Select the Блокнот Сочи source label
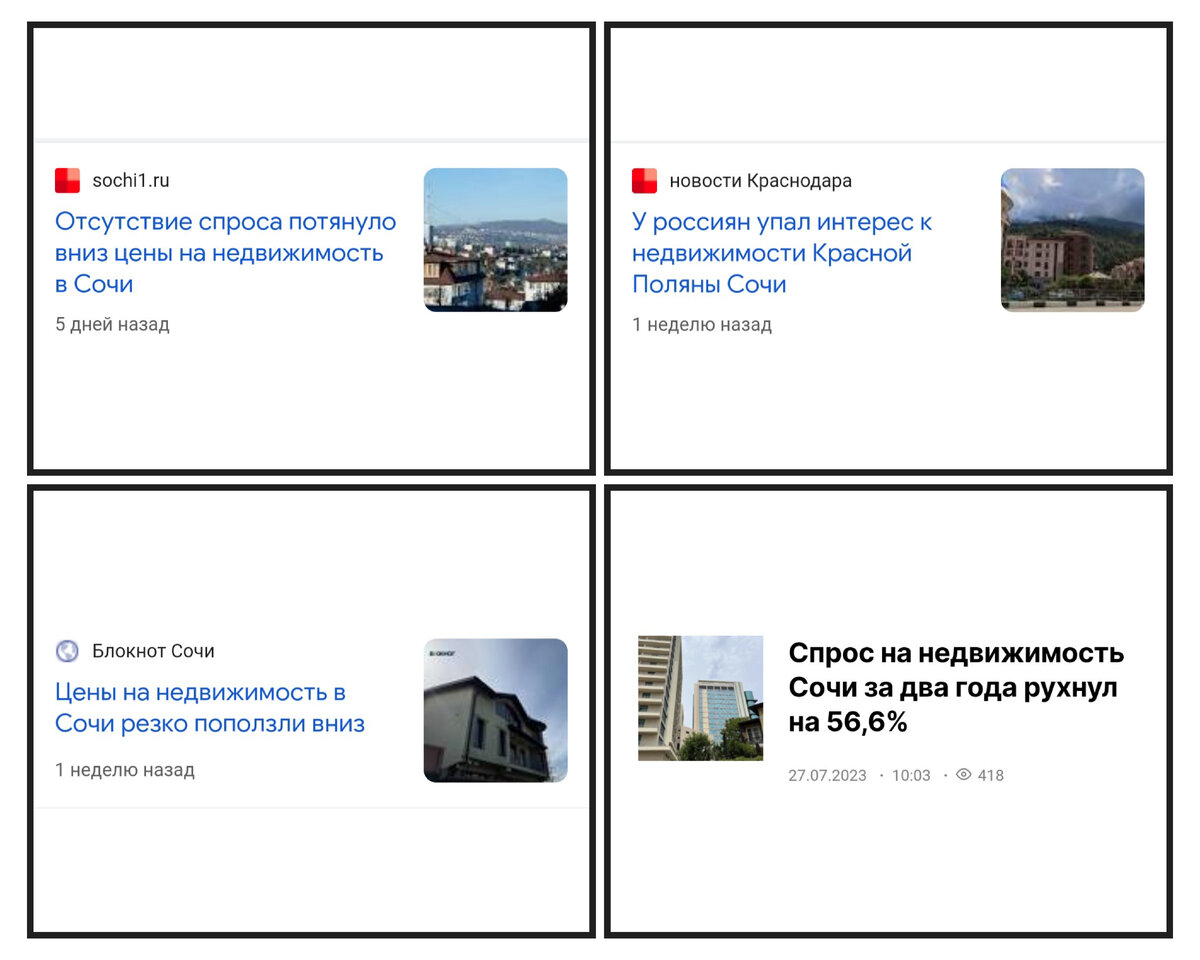Viewport: 1200px width, 960px height. coord(153,651)
